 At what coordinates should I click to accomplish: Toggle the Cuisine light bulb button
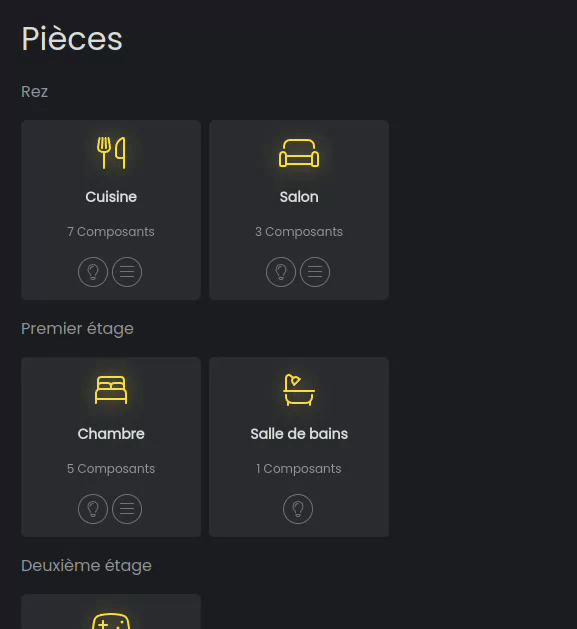click(x=93, y=272)
